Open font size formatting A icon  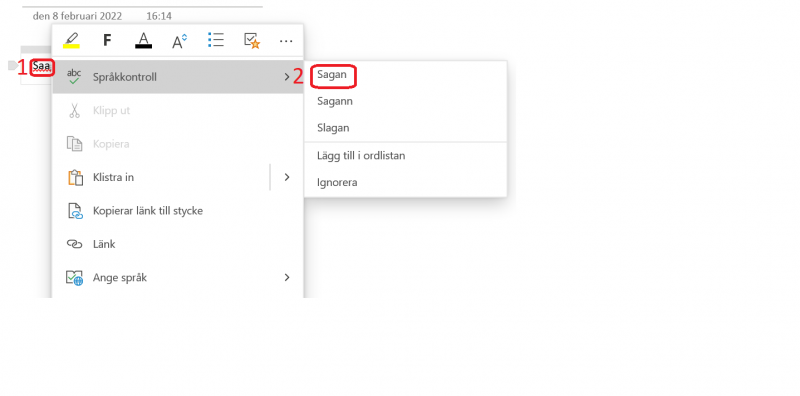point(179,40)
